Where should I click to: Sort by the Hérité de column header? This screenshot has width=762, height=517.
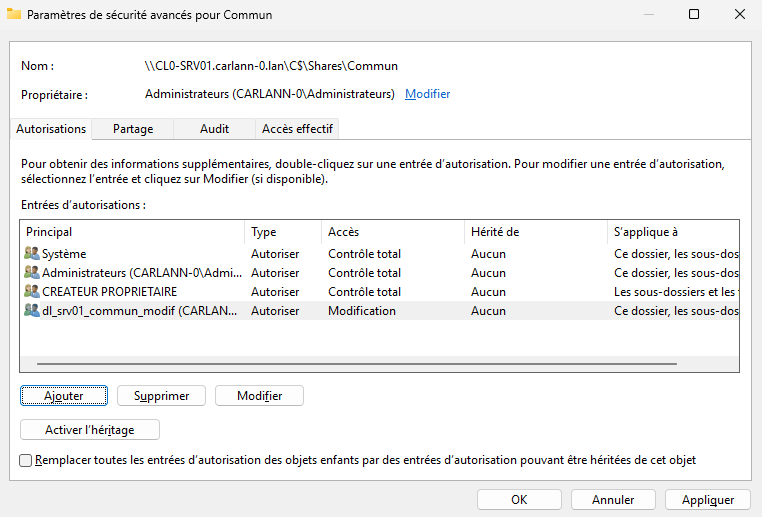(536, 232)
